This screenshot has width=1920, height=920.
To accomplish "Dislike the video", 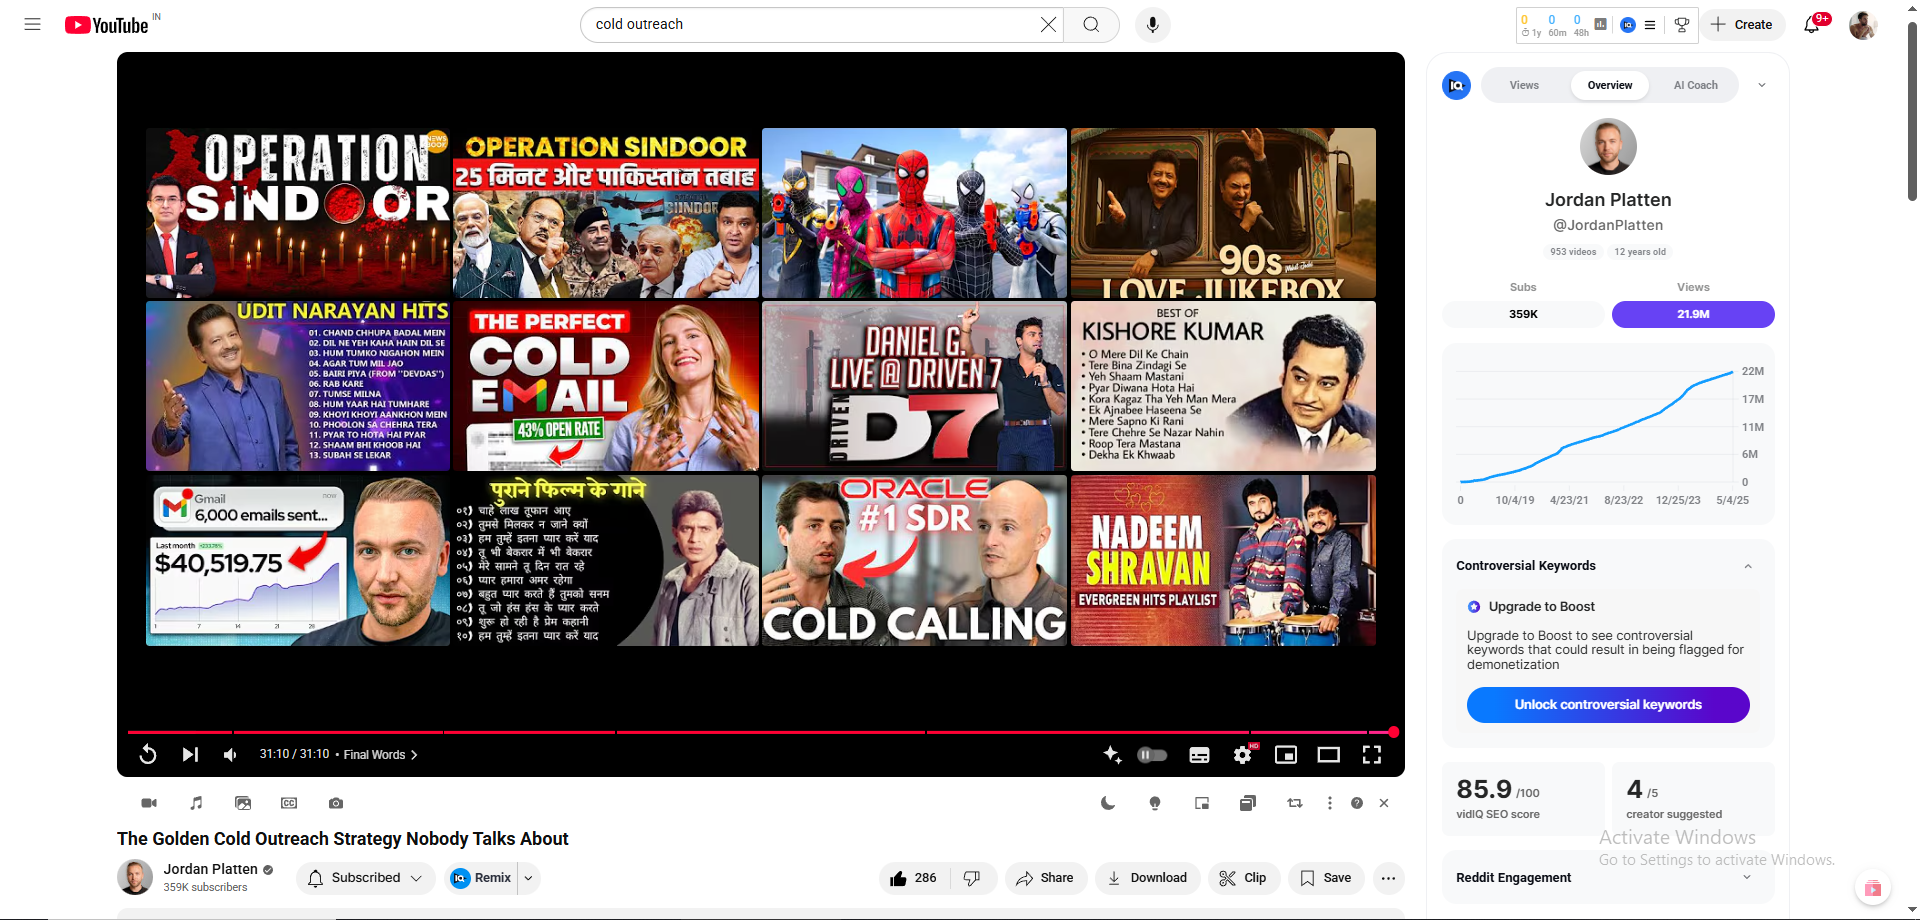I will [x=973, y=878].
